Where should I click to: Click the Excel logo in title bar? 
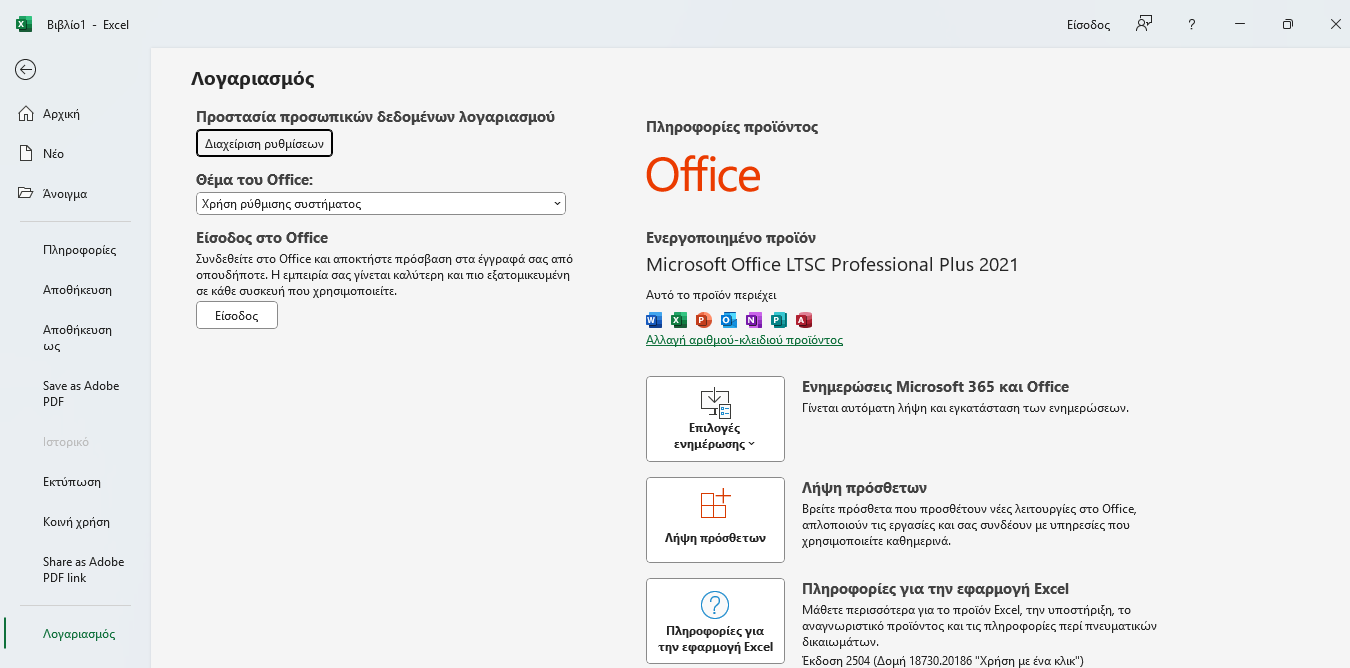[24, 24]
